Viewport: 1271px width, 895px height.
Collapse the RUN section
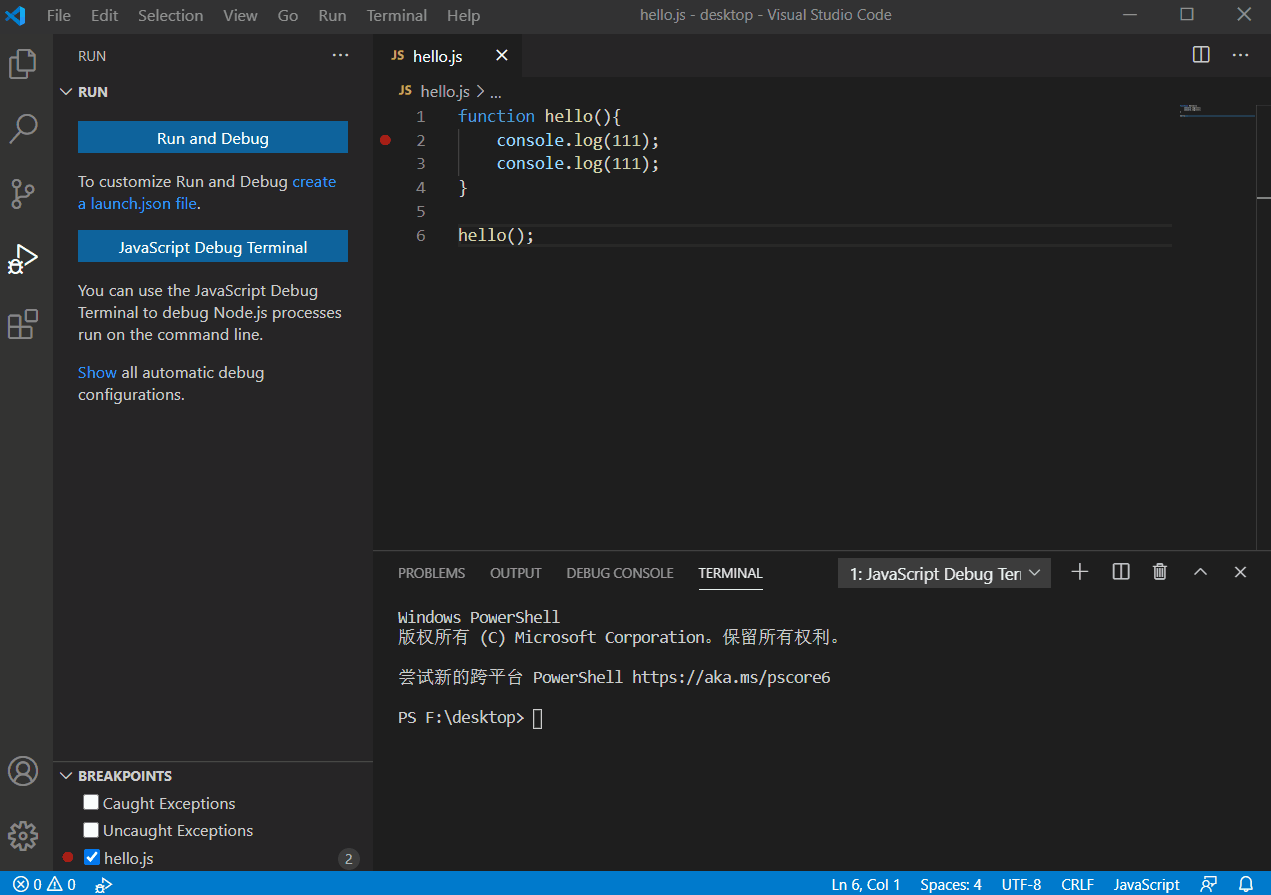pyautogui.click(x=66, y=91)
